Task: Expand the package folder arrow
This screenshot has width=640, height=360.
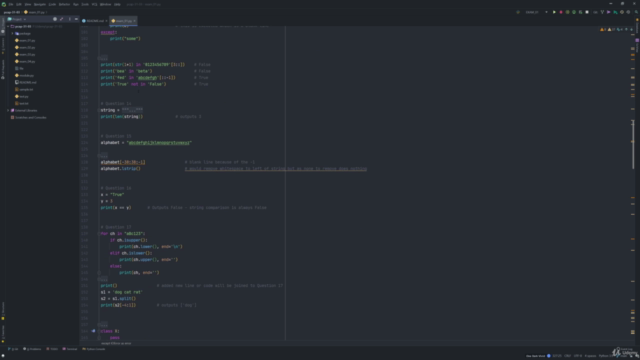Action: (x=13, y=33)
